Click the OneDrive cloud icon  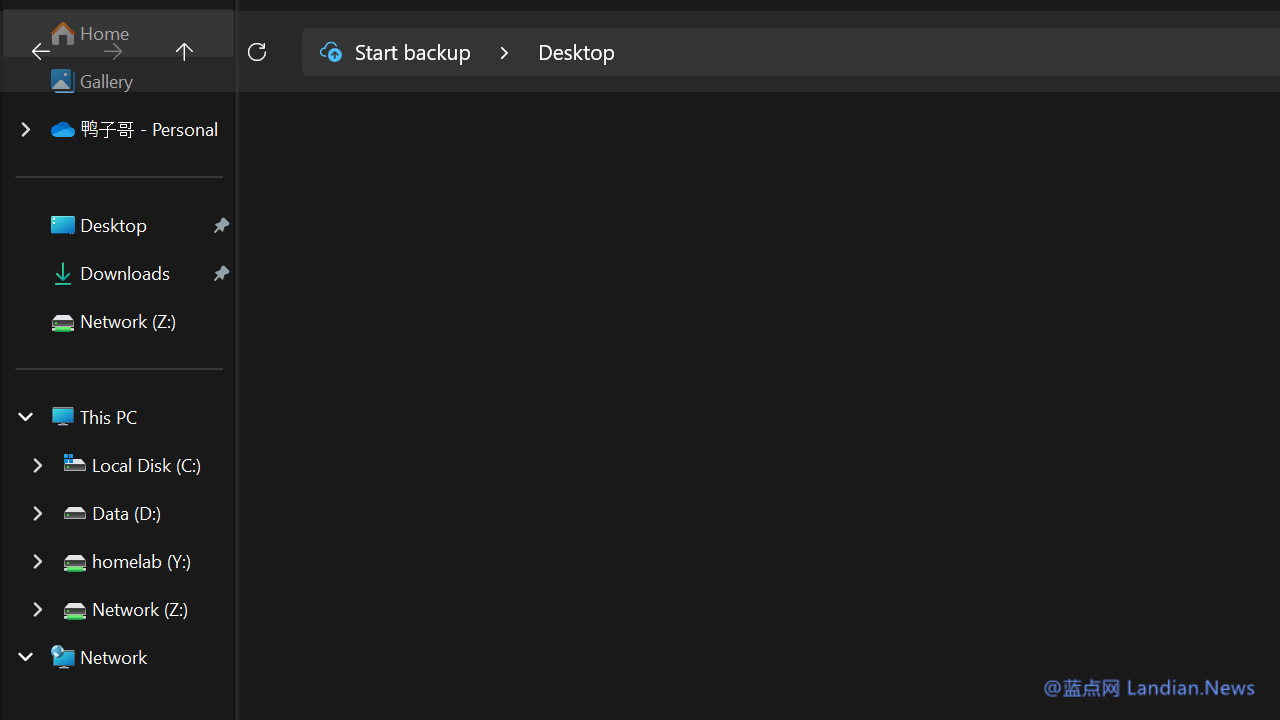coord(63,130)
